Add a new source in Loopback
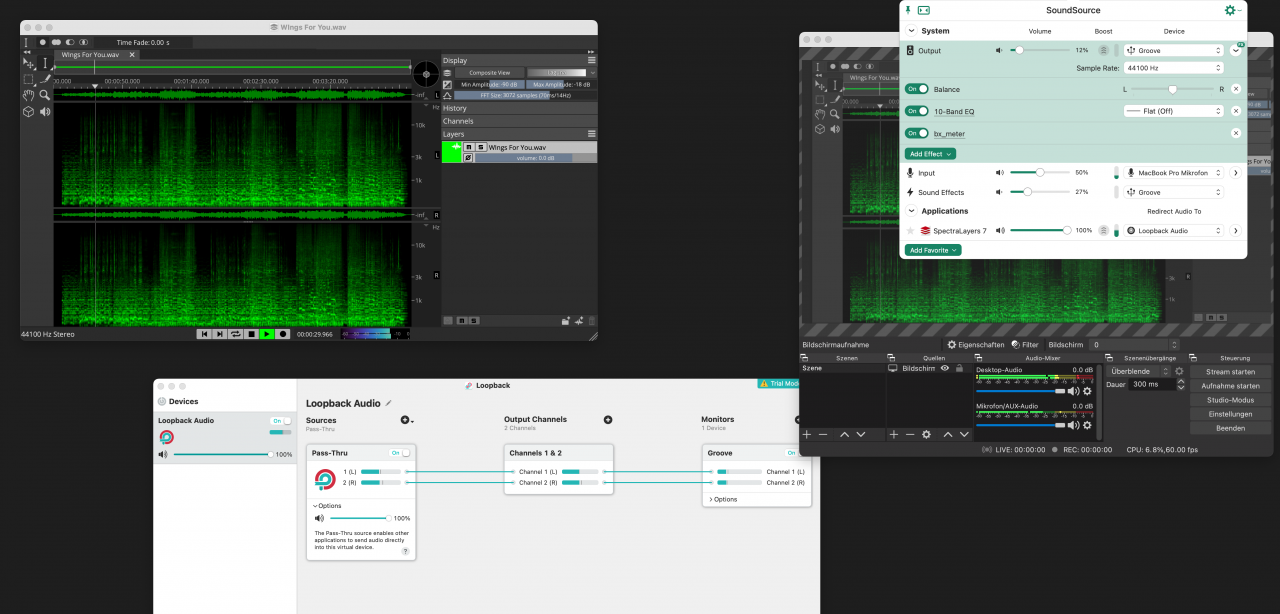 406,420
